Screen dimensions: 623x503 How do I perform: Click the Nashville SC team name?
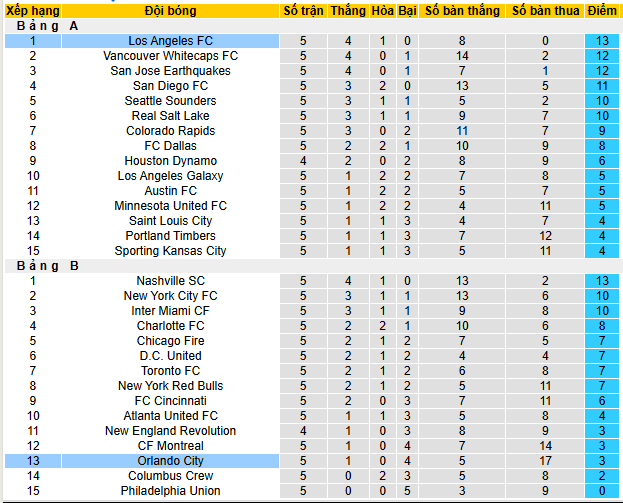[170, 281]
